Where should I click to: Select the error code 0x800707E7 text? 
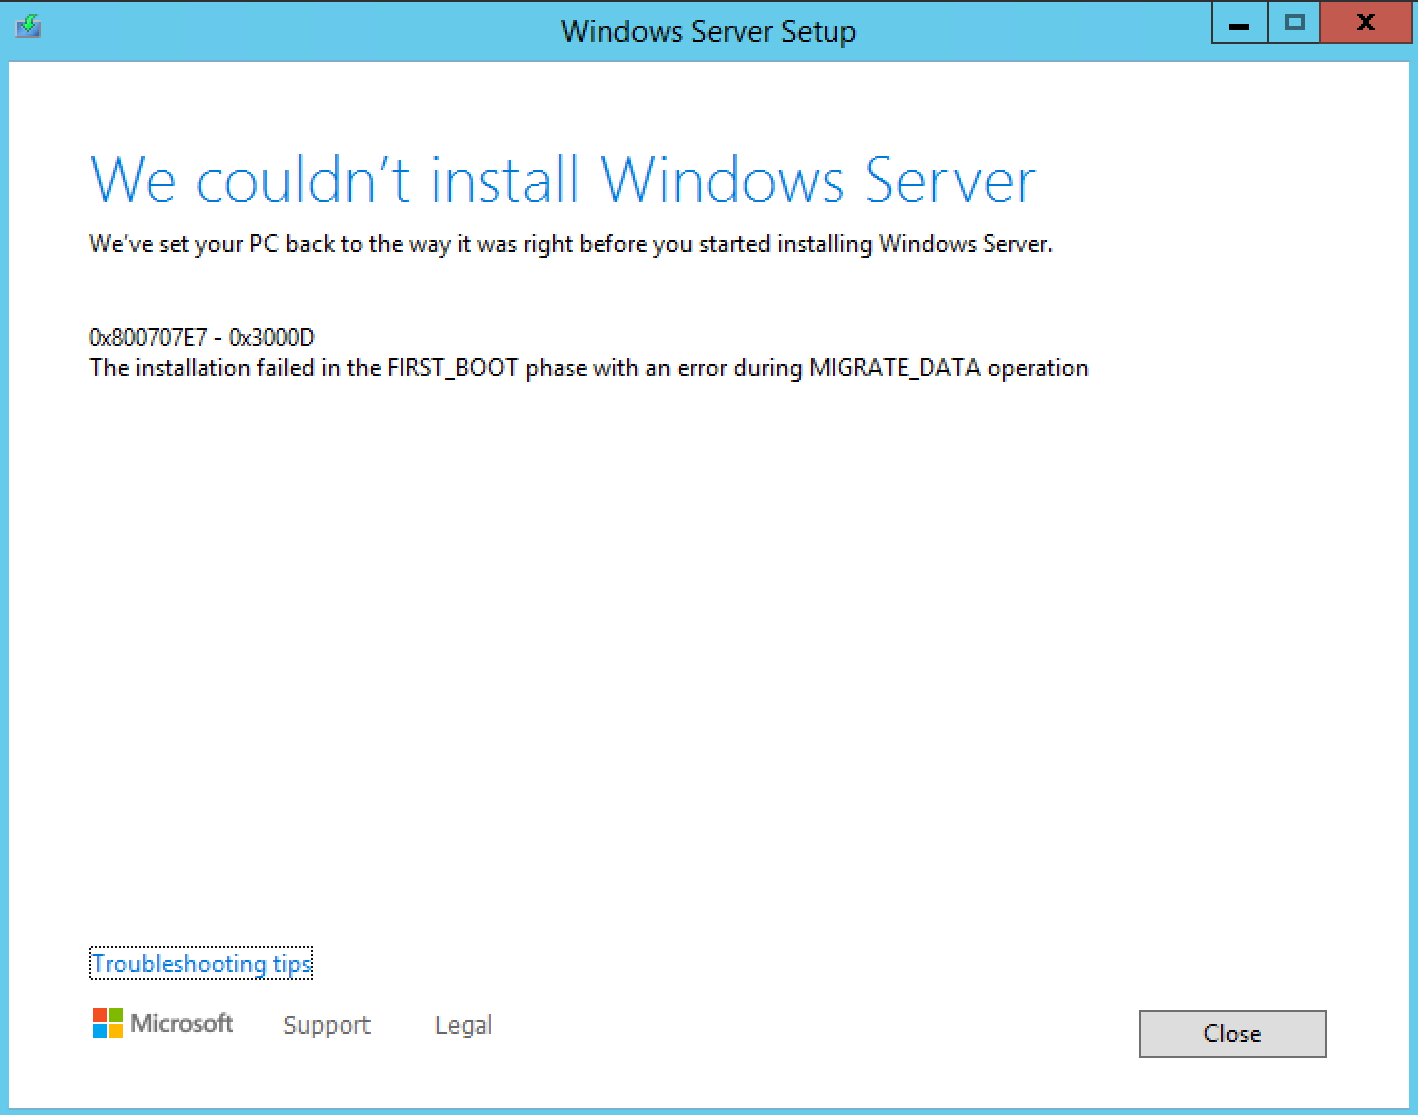tap(201, 337)
